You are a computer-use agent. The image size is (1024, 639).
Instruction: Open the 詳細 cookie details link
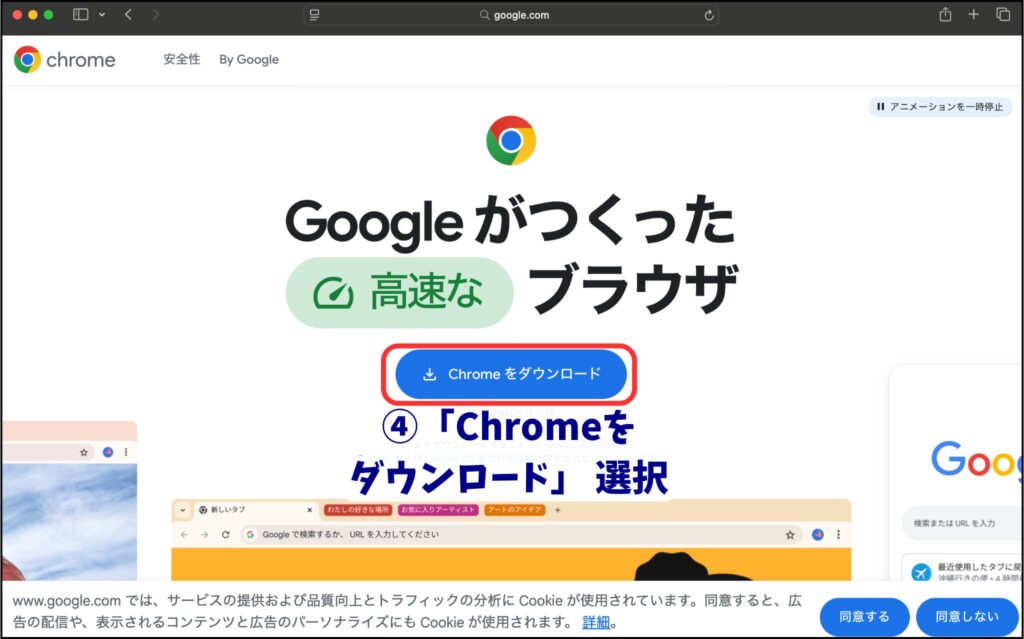596,621
